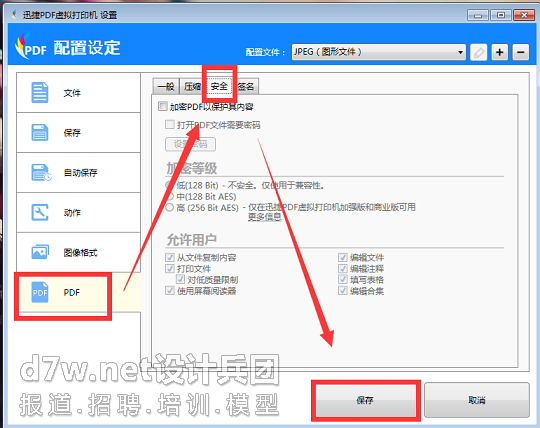The width and height of the screenshot is (540, 428).
Task: Select 高 (256 Bit AES) encryption level
Action: coord(169,208)
